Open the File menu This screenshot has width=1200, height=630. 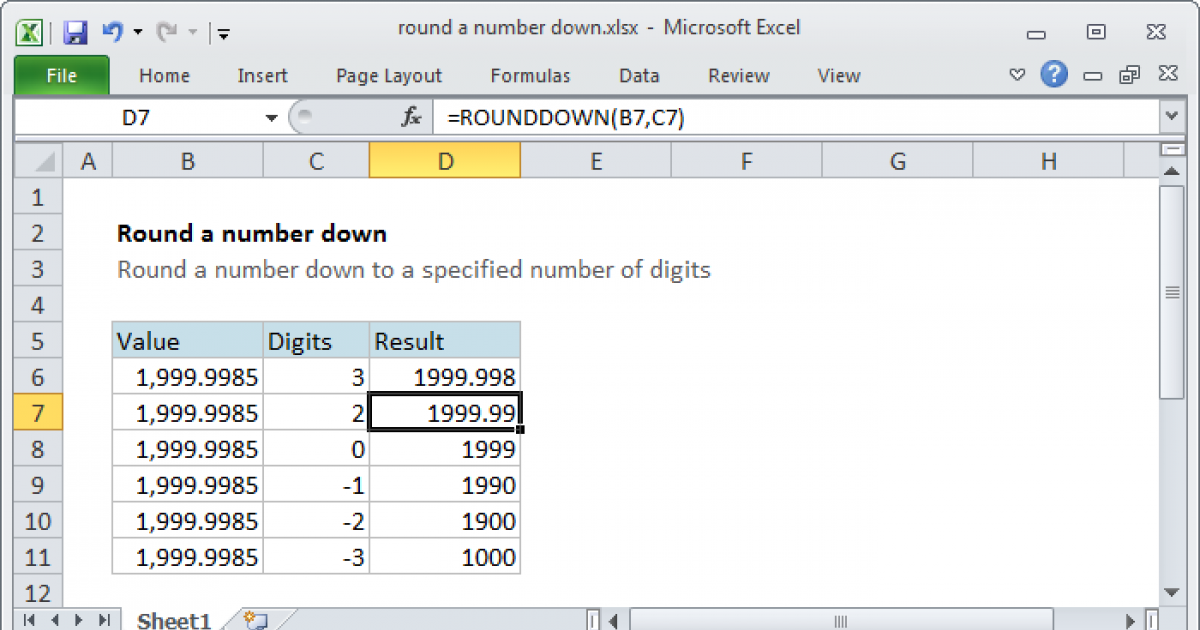60,75
